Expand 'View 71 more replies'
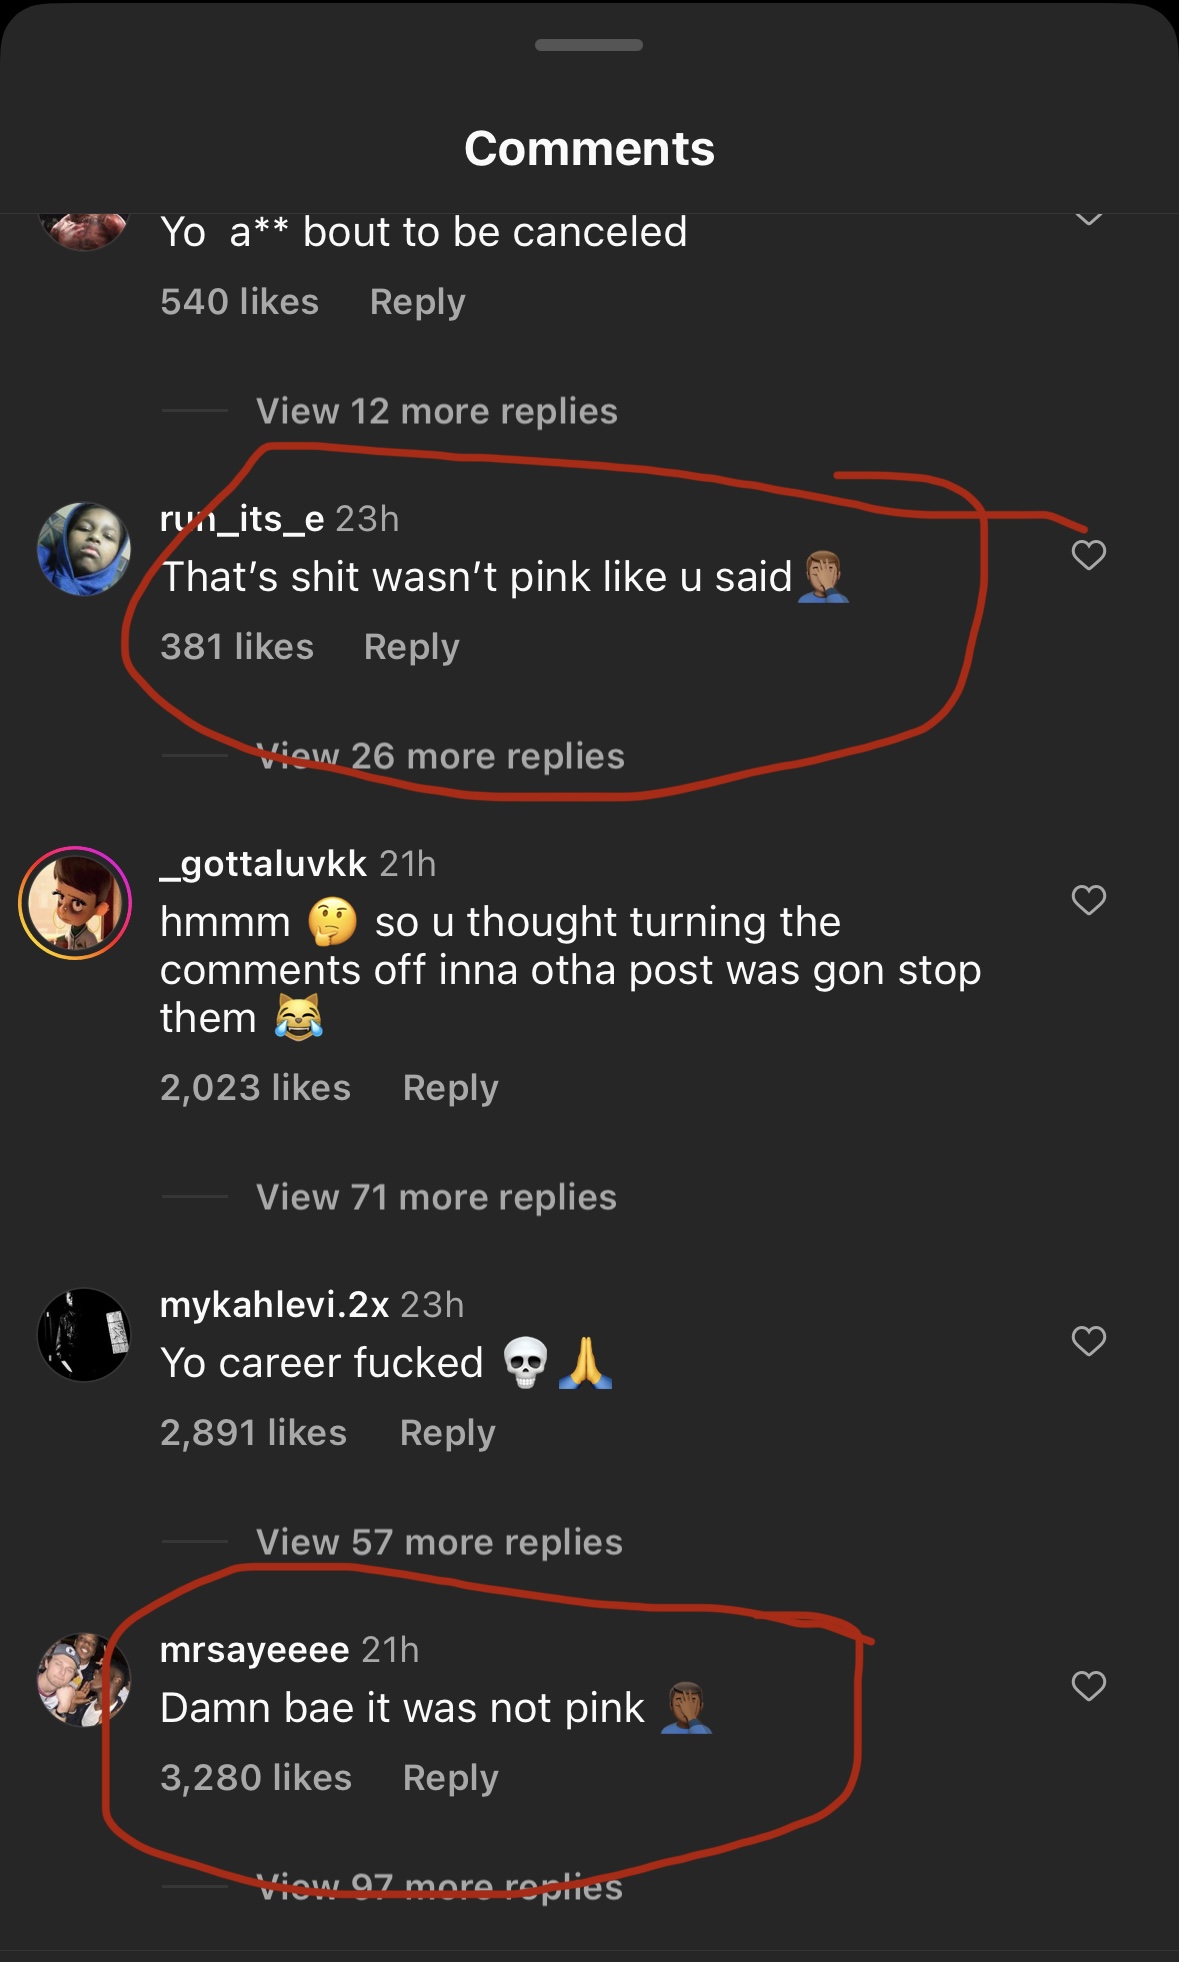The height and width of the screenshot is (1962, 1179). (436, 1197)
